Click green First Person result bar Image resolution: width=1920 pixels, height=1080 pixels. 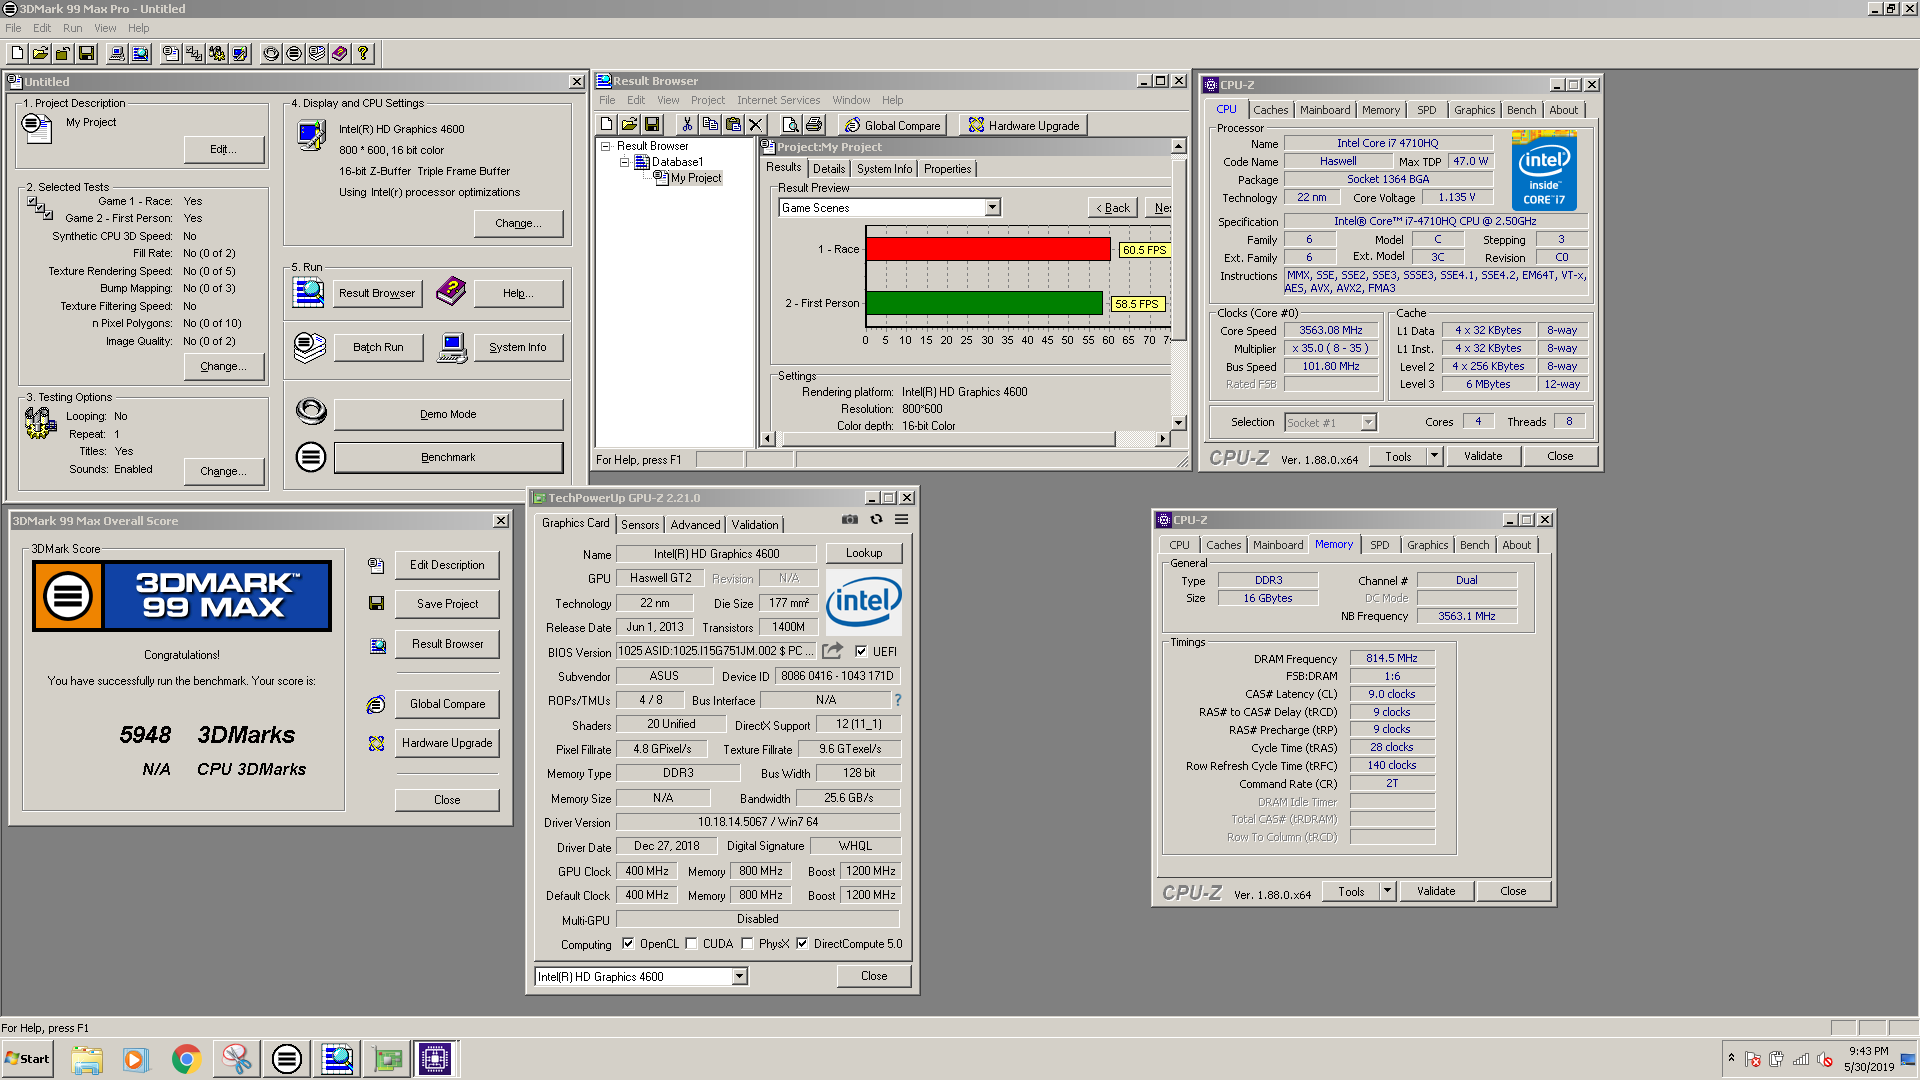click(x=984, y=303)
